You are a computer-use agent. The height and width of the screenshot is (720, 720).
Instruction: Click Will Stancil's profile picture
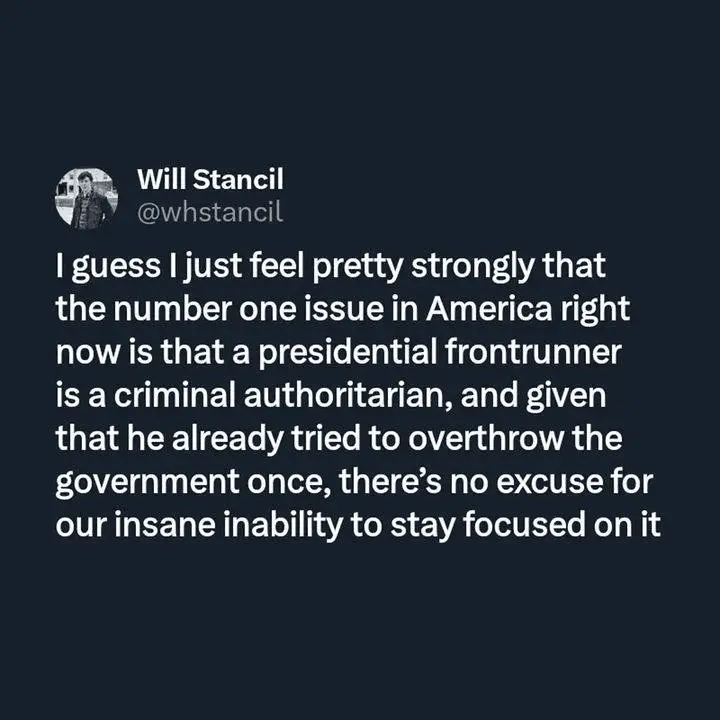(87, 197)
